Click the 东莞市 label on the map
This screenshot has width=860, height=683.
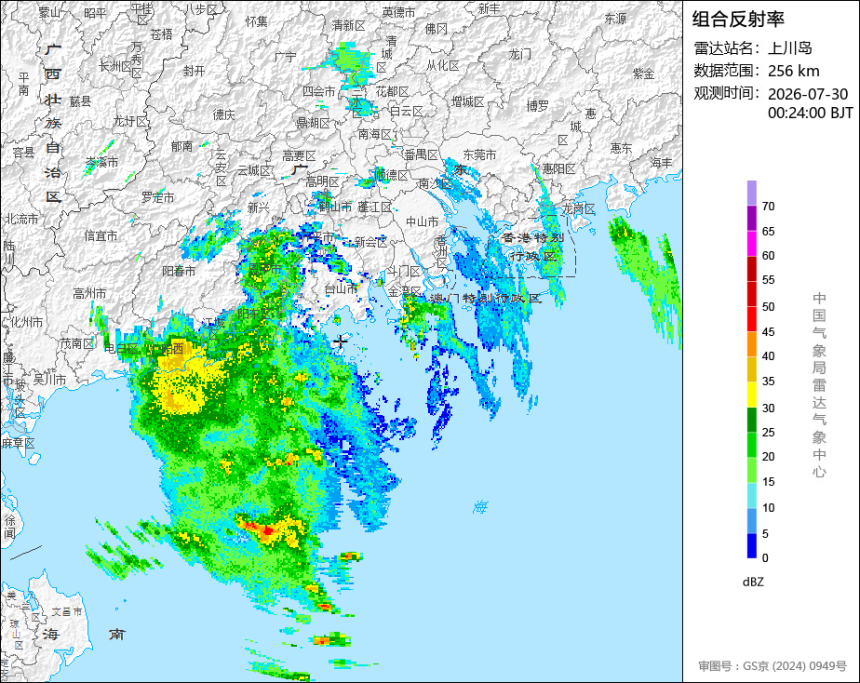click(x=479, y=155)
